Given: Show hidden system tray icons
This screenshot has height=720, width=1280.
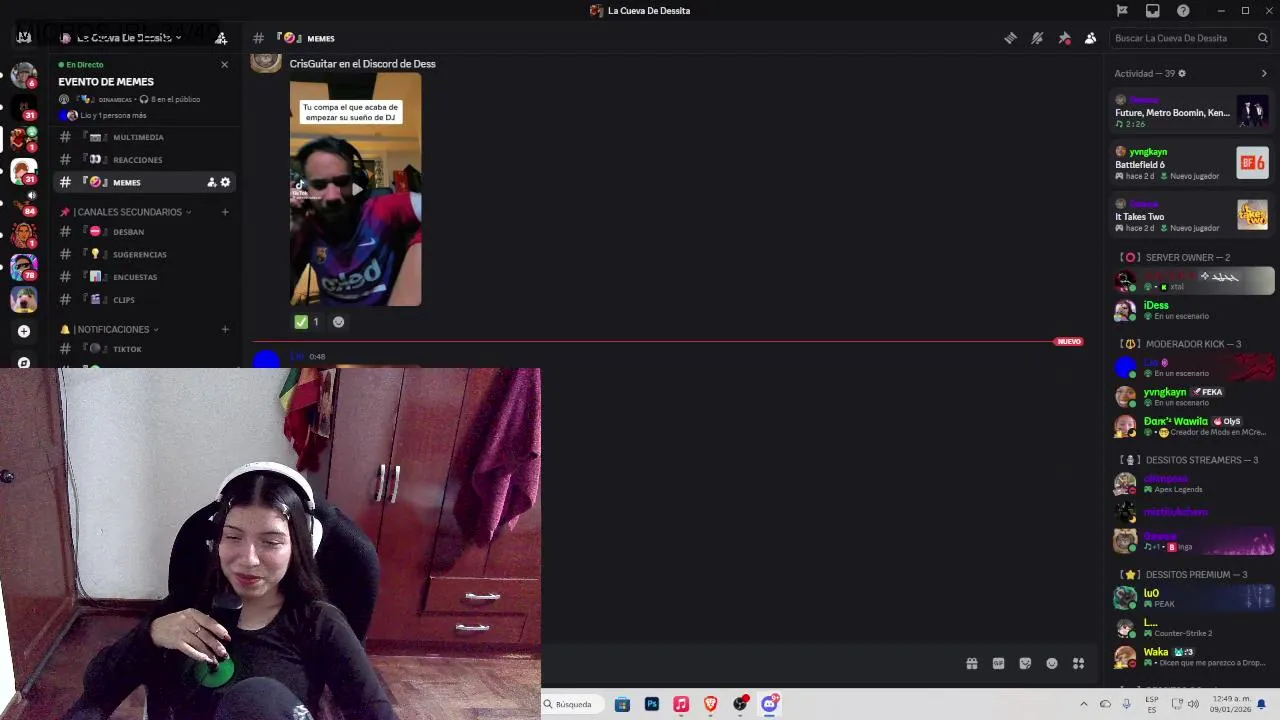Looking at the screenshot, I should click(1083, 704).
